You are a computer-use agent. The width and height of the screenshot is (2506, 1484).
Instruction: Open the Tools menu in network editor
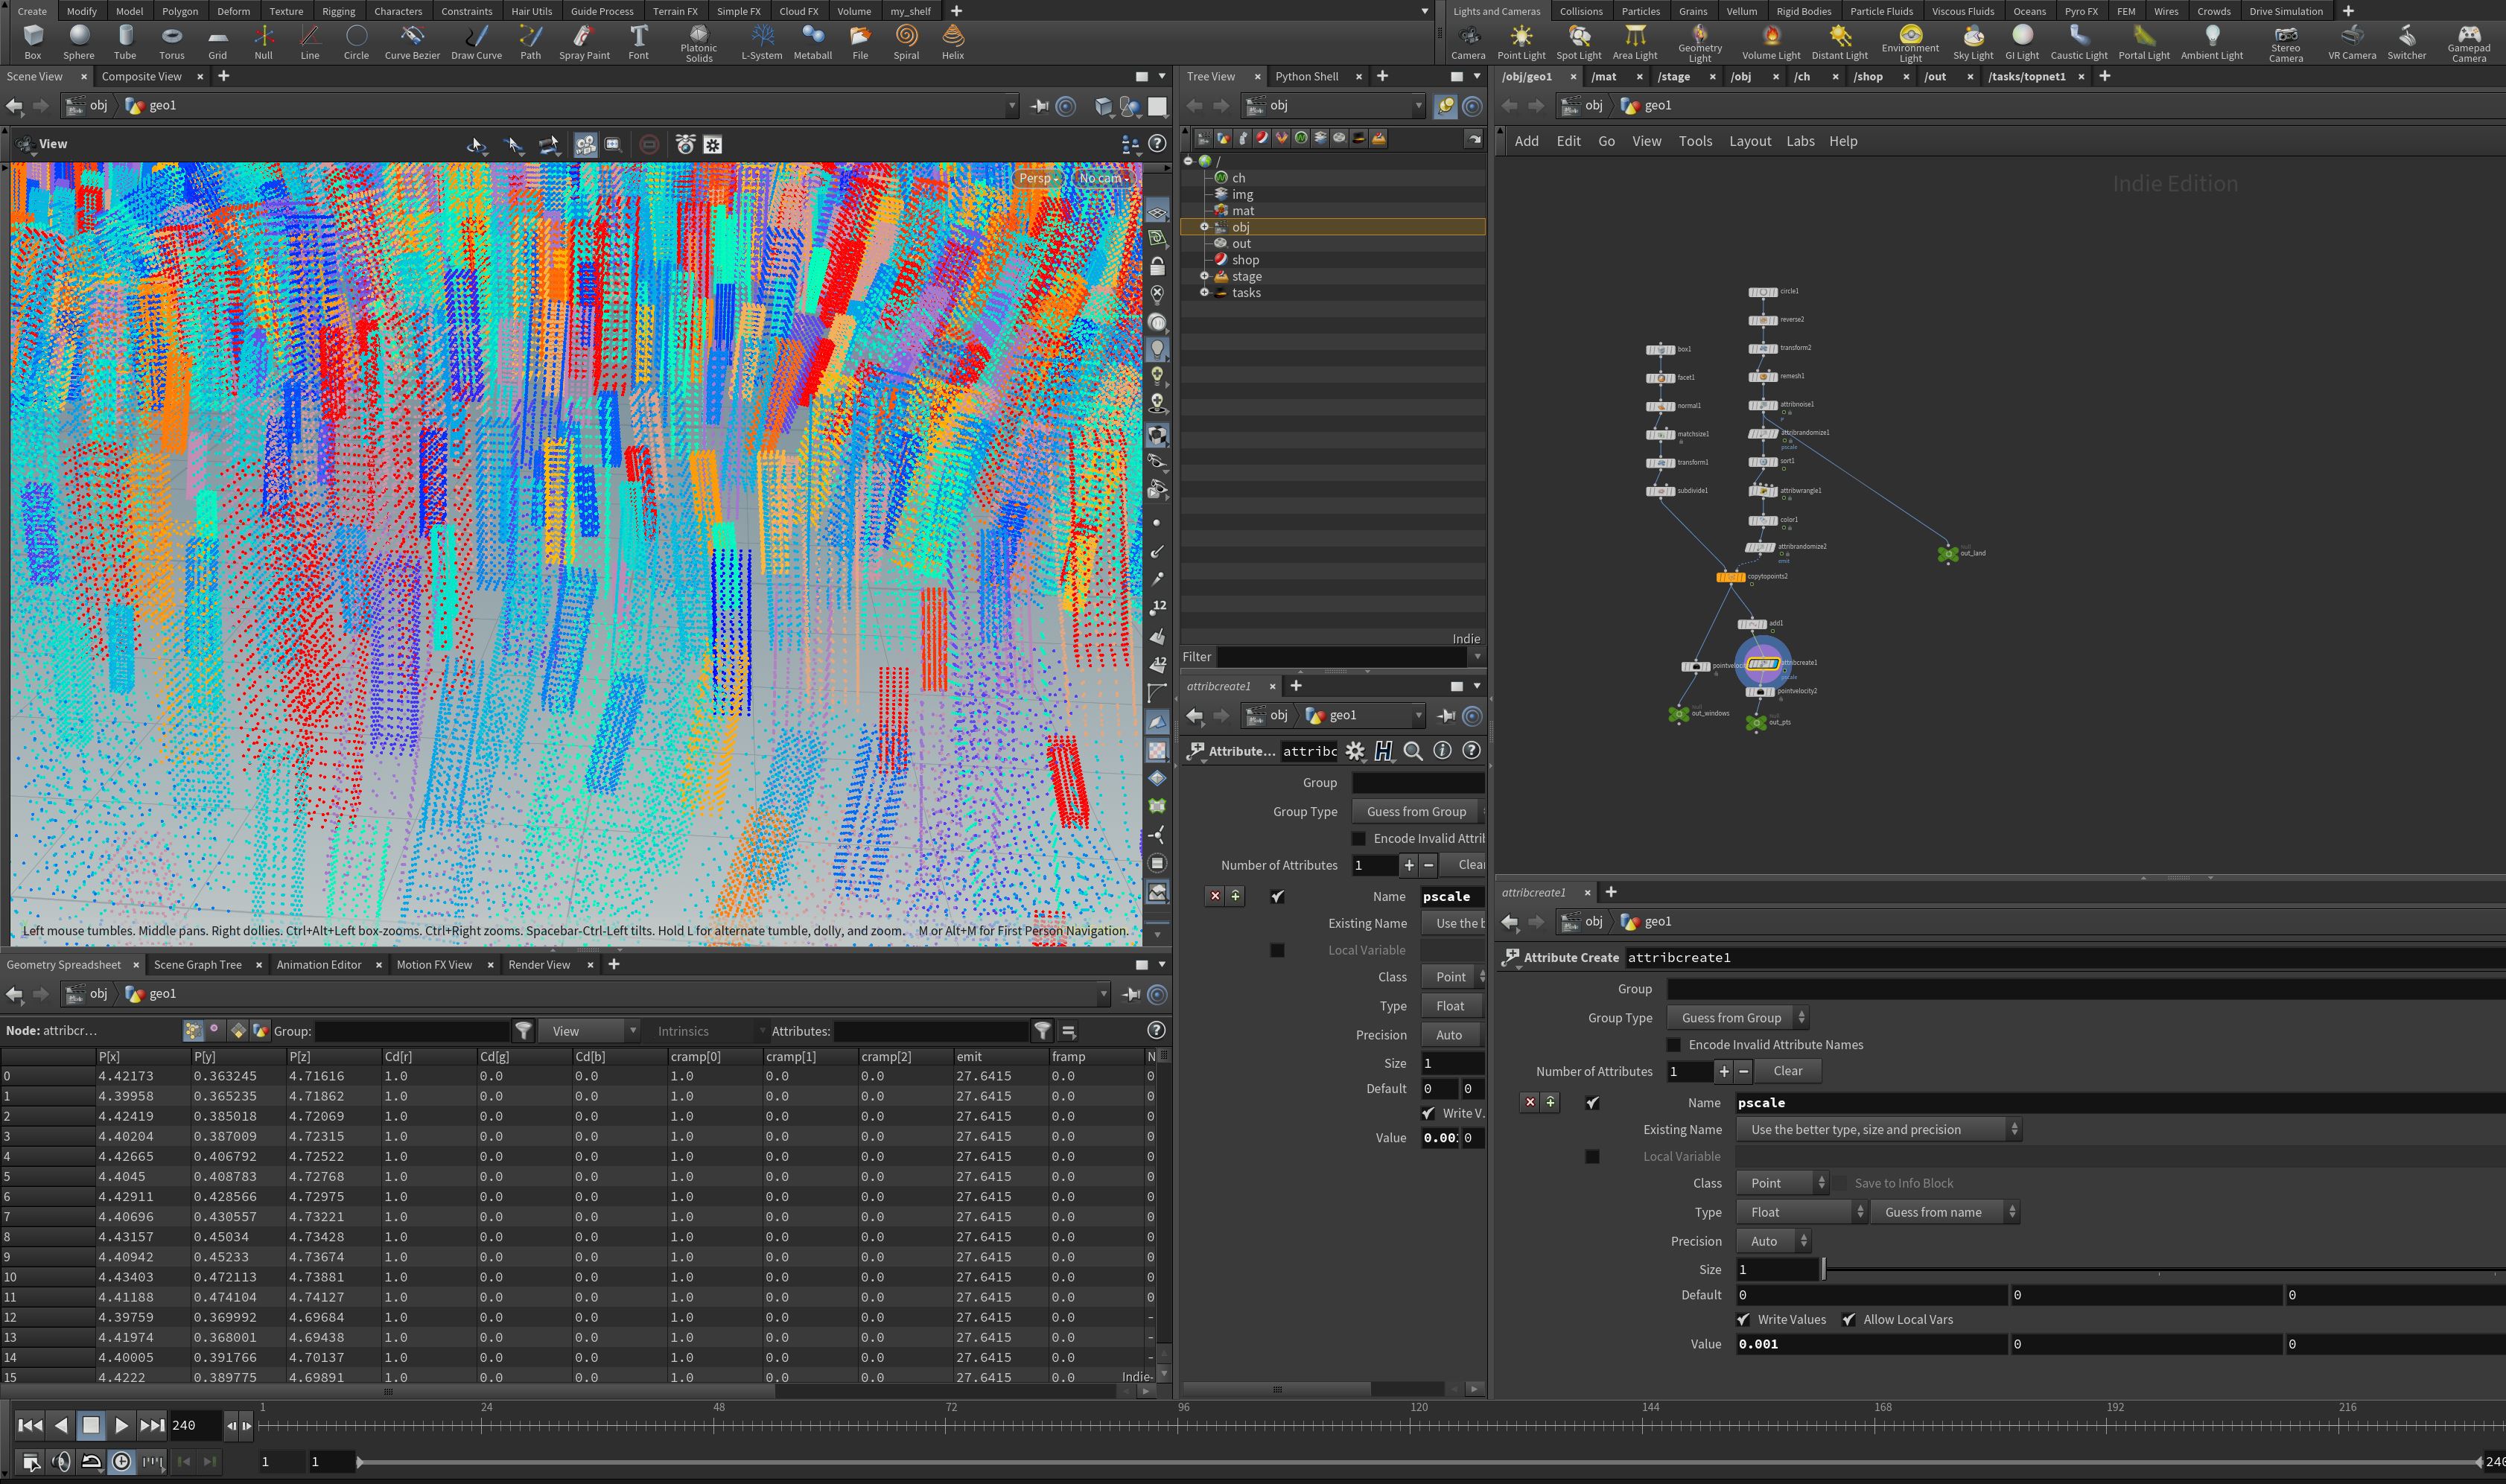point(1695,141)
